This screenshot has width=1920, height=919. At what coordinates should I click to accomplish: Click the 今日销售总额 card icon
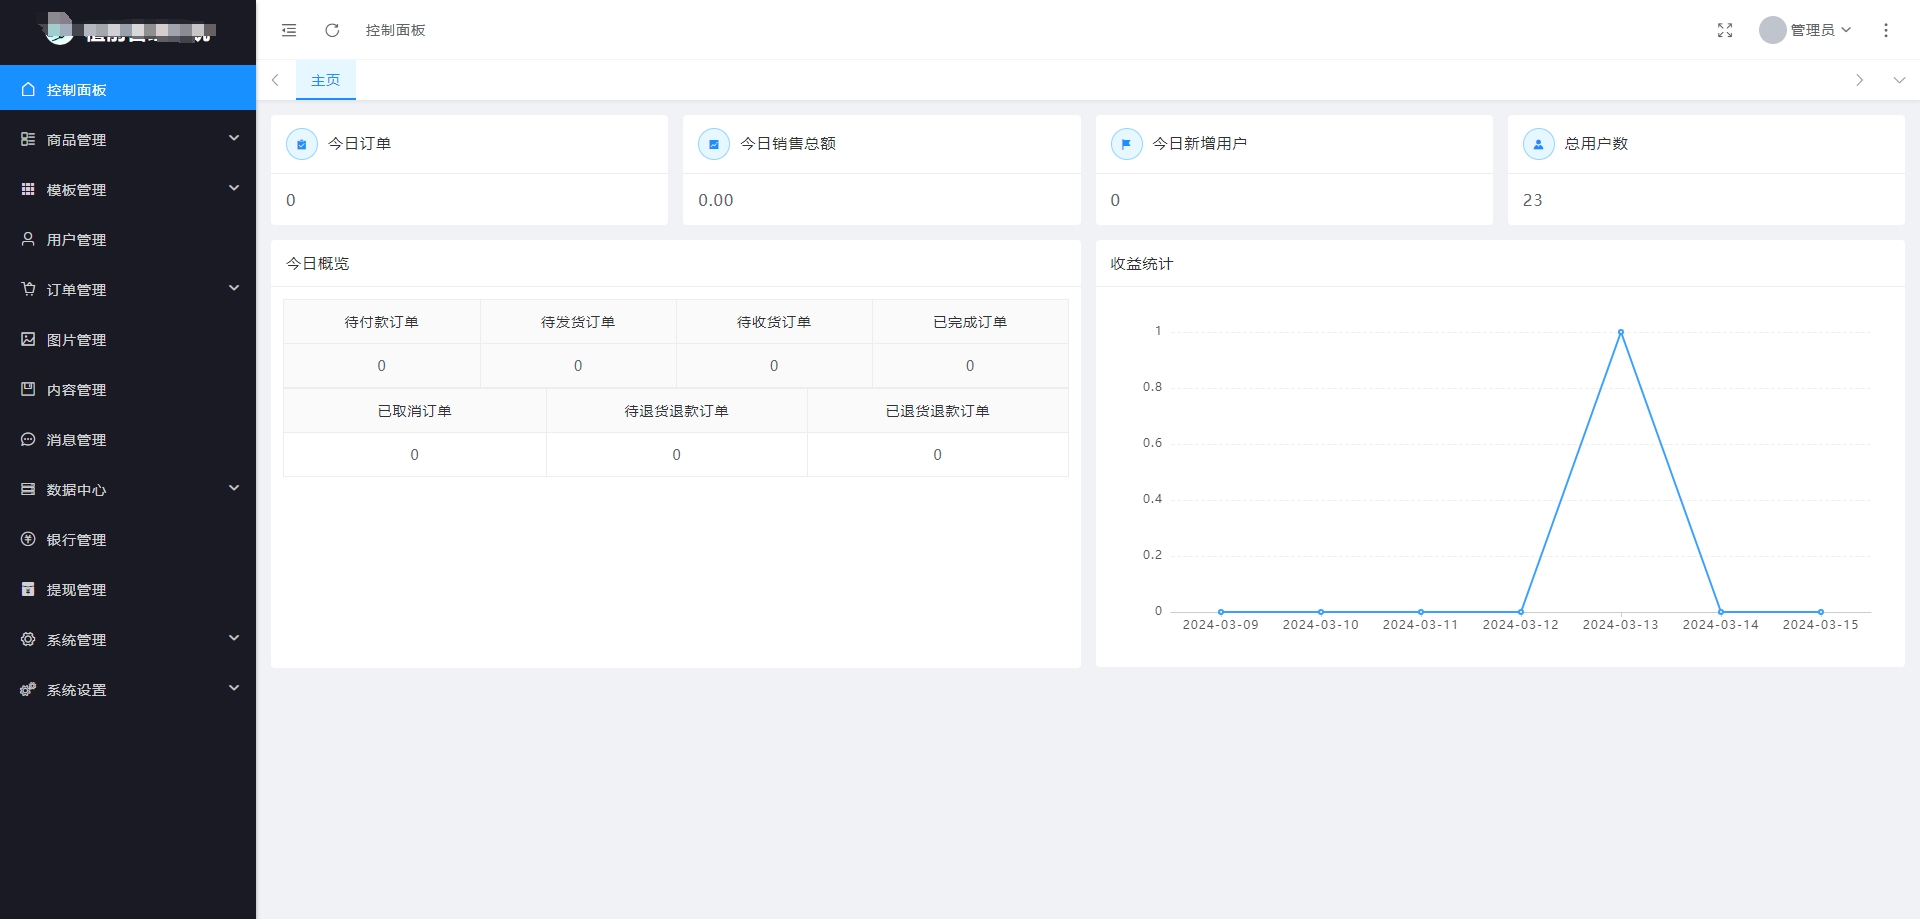click(x=714, y=144)
